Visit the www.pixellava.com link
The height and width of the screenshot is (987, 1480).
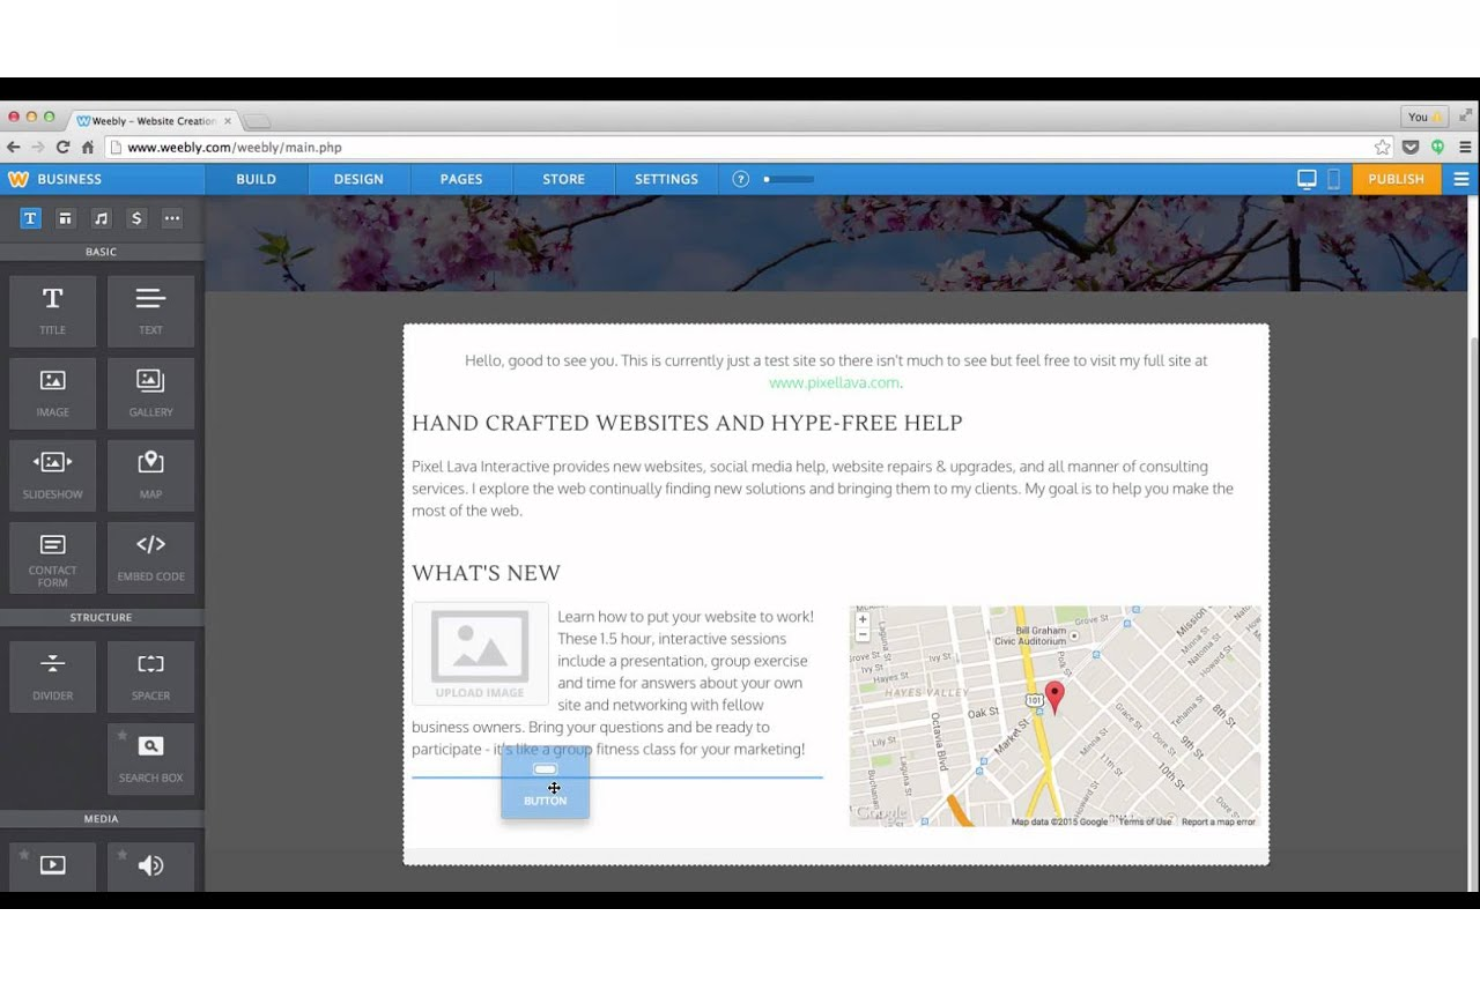point(834,382)
